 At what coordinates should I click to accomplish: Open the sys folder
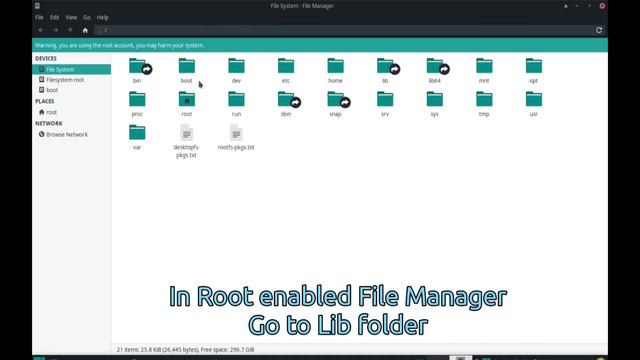pos(435,100)
